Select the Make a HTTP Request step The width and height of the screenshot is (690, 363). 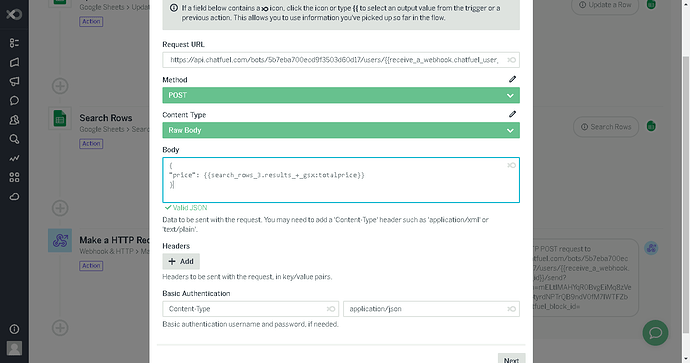click(114, 240)
